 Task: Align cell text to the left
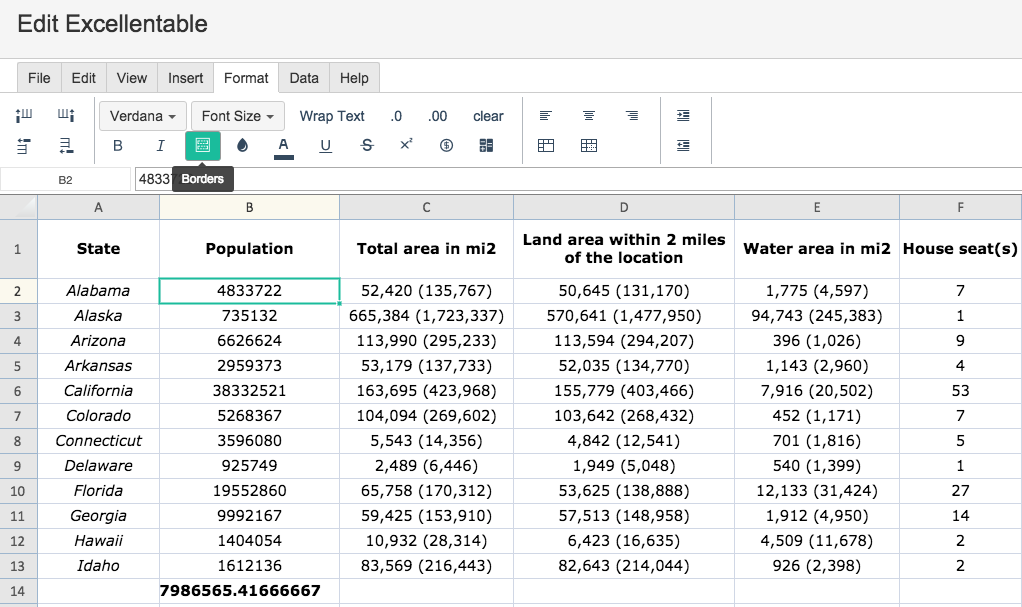[x=546, y=116]
